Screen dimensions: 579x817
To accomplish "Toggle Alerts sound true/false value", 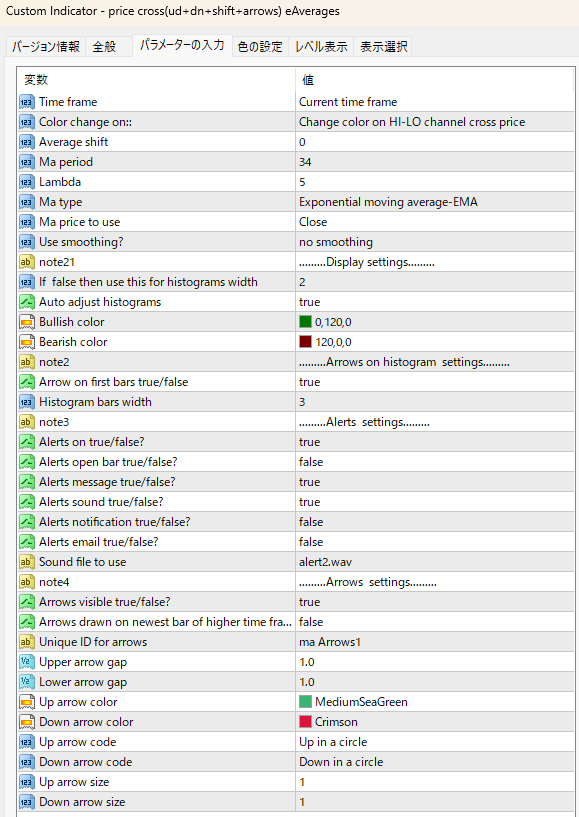I will pyautogui.click(x=435, y=502).
